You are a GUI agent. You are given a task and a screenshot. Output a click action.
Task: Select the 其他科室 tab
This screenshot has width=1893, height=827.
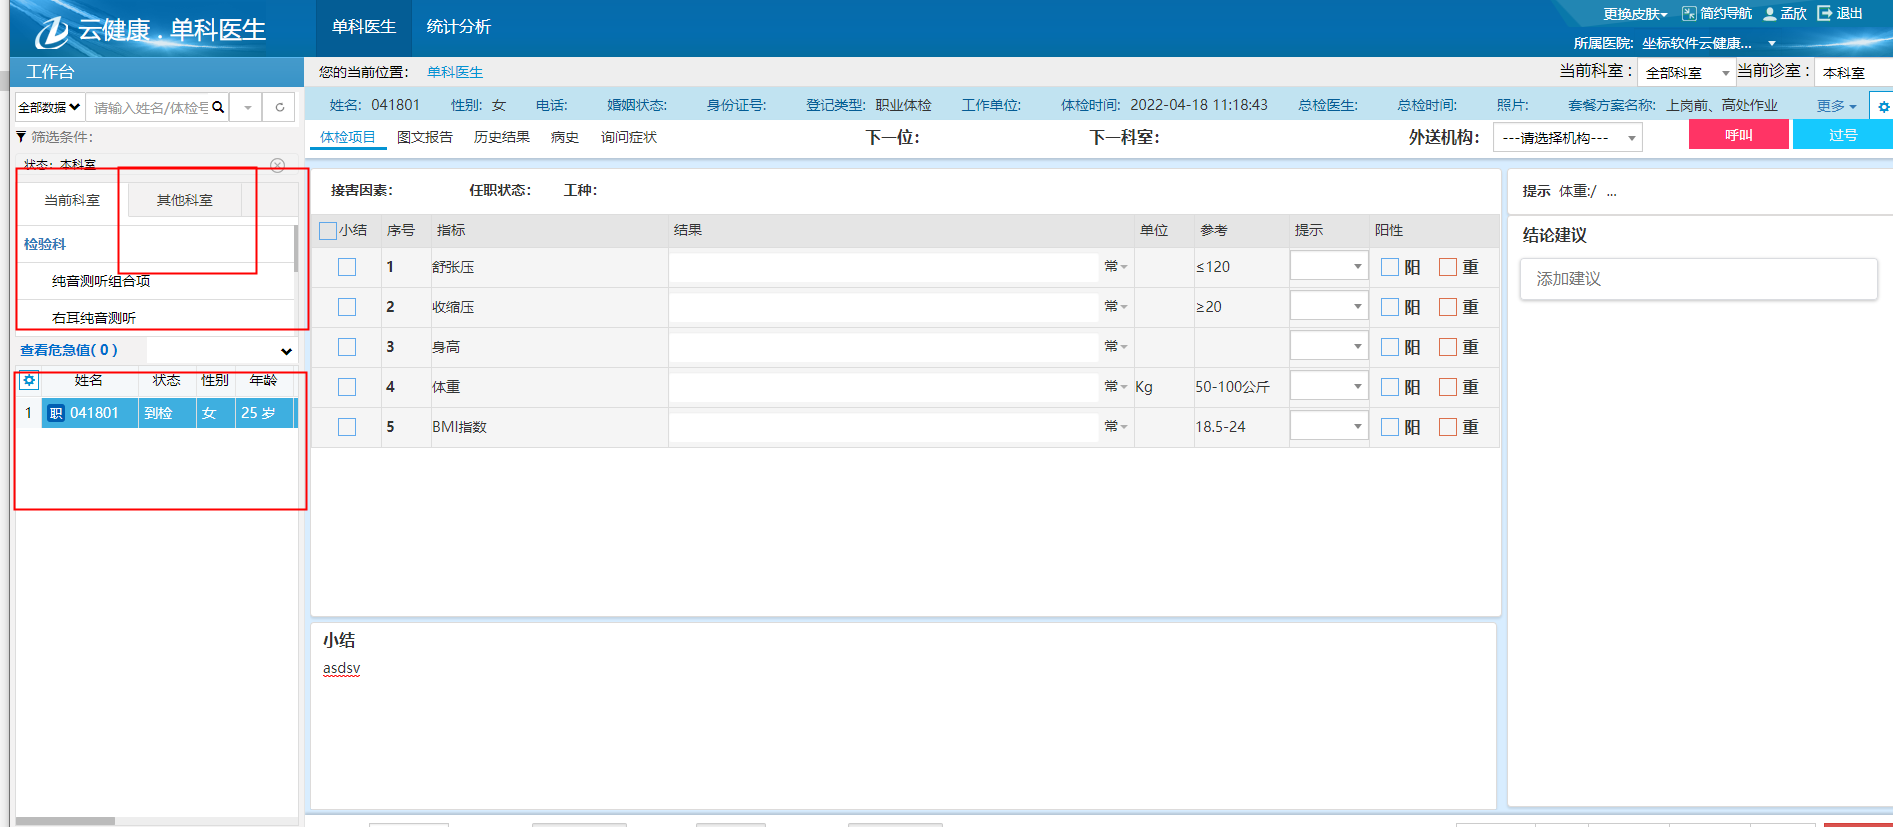tap(185, 200)
